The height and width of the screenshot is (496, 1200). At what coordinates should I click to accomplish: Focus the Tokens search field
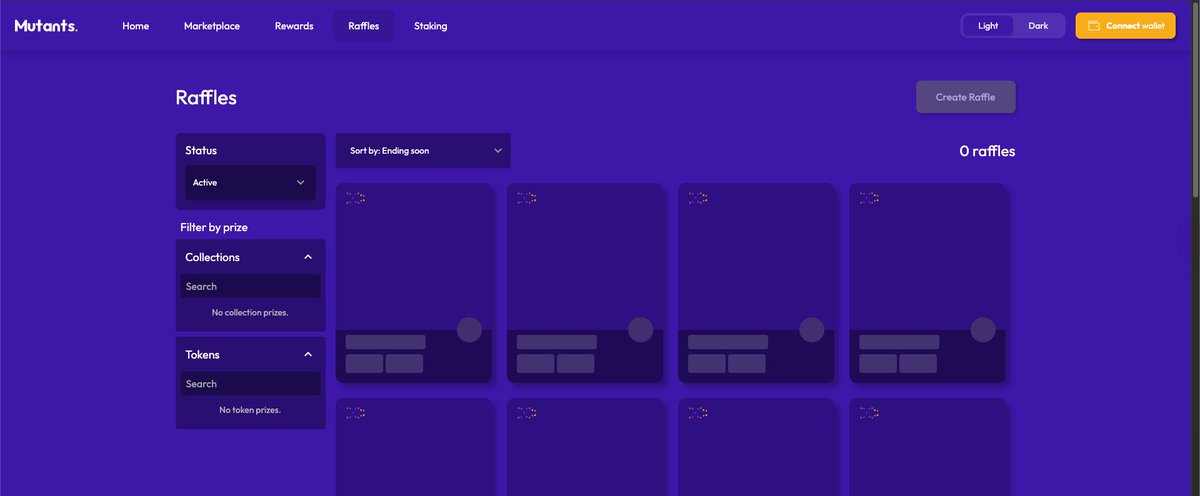pyautogui.click(x=250, y=384)
